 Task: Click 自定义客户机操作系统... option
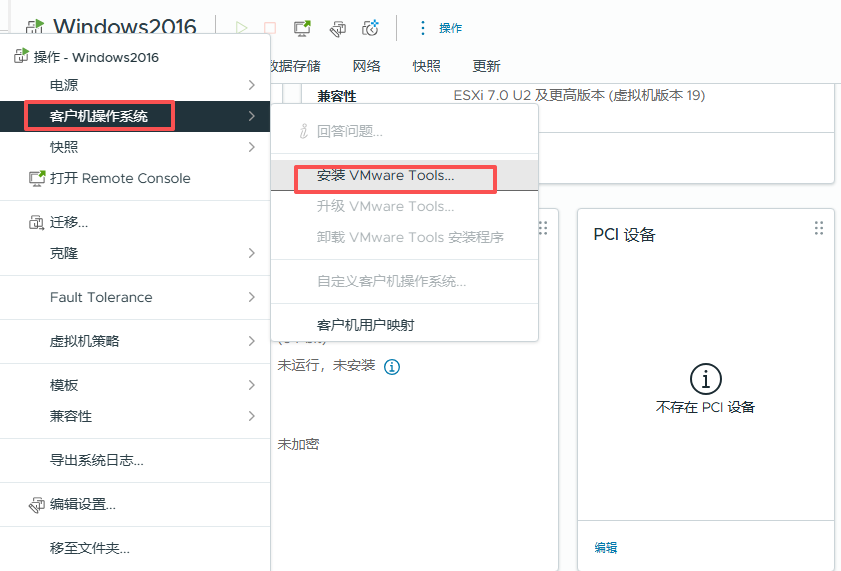point(404,281)
